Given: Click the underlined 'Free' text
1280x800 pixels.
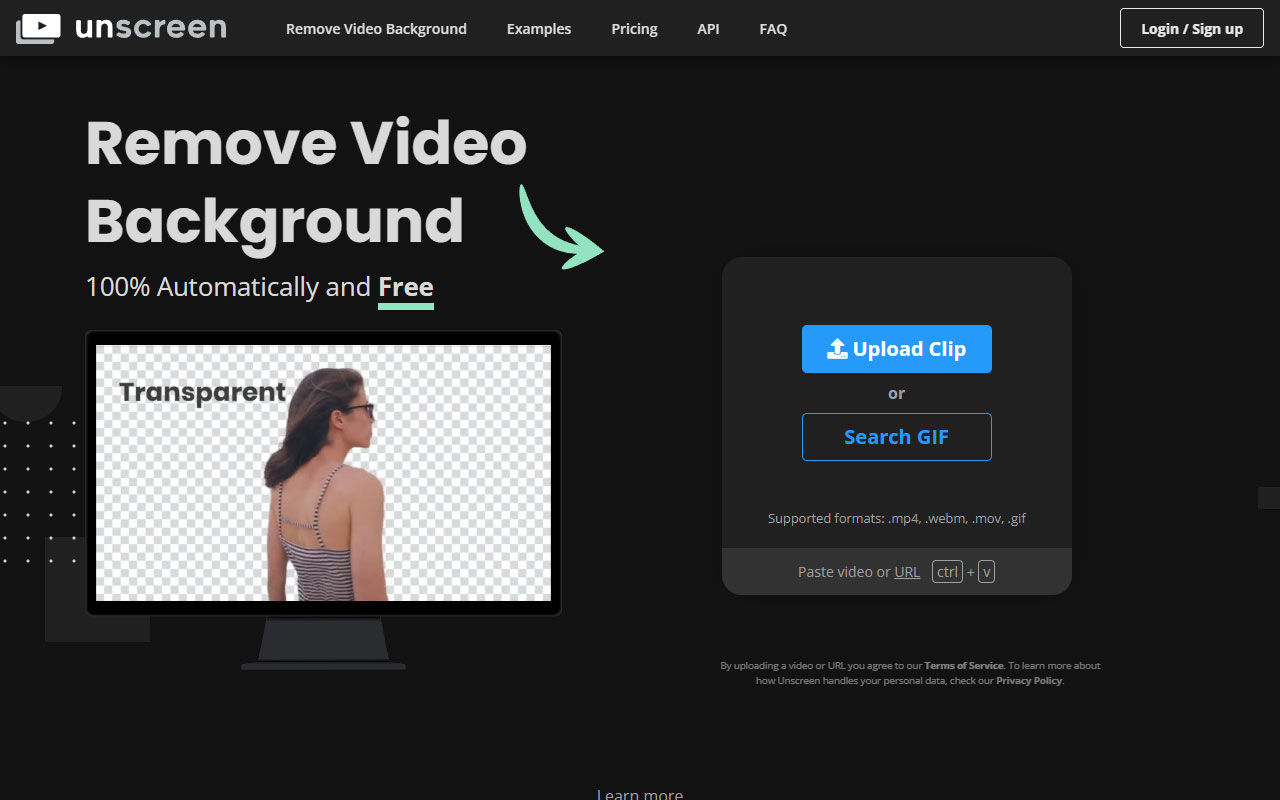Looking at the screenshot, I should click(406, 287).
